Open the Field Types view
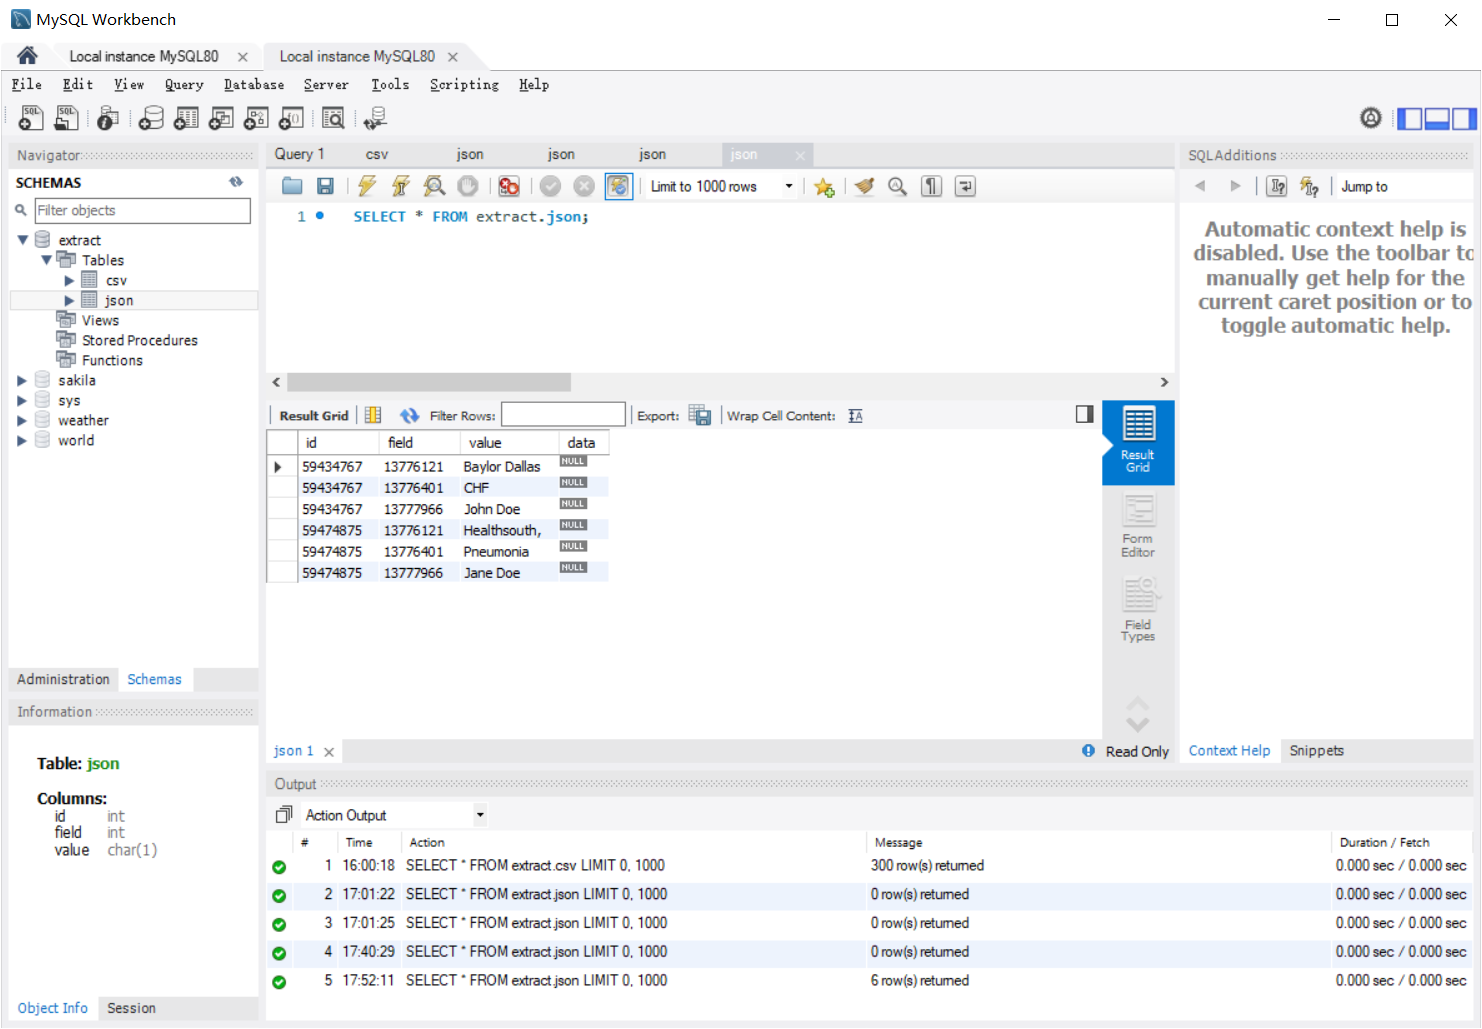Screen dimensions: 1482x1029 tap(1138, 610)
